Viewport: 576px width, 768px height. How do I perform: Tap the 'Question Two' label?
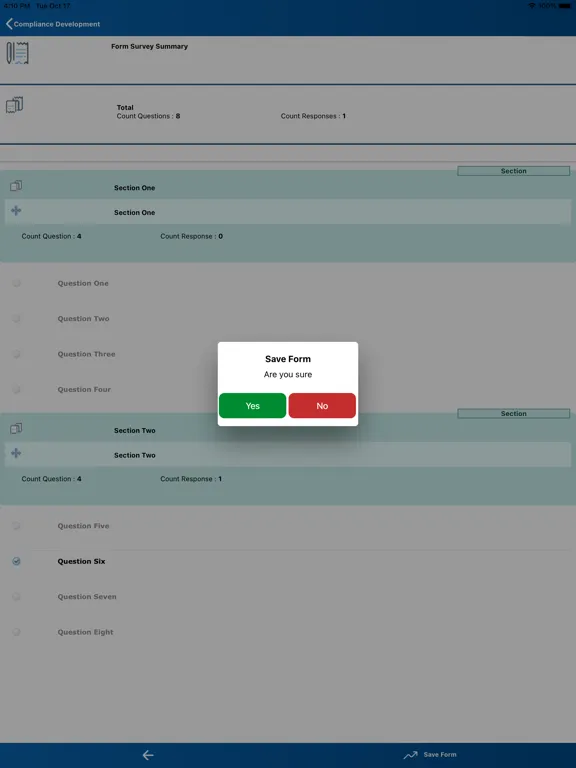coord(83,318)
